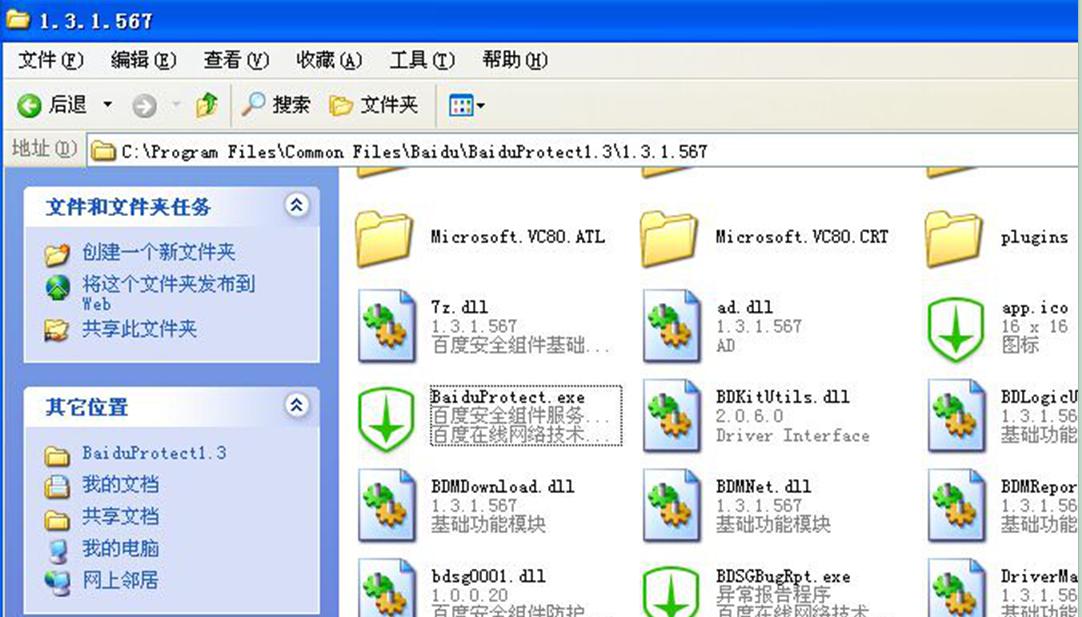Open the 文件(F) menu
This screenshot has height=617, width=1082.
(x=50, y=60)
